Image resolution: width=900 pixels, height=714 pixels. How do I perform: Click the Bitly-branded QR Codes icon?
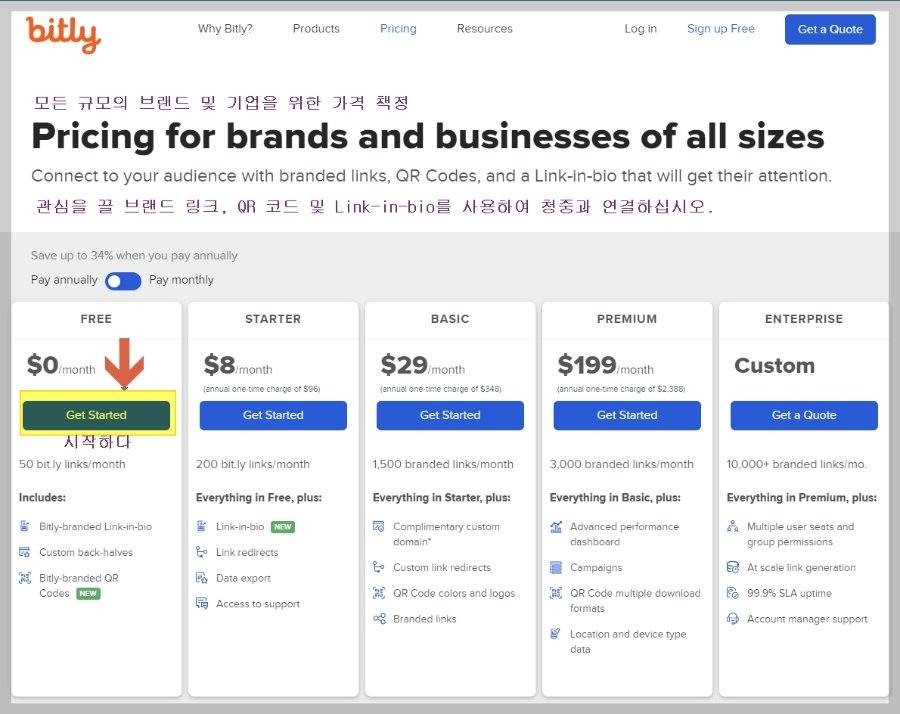point(25,578)
